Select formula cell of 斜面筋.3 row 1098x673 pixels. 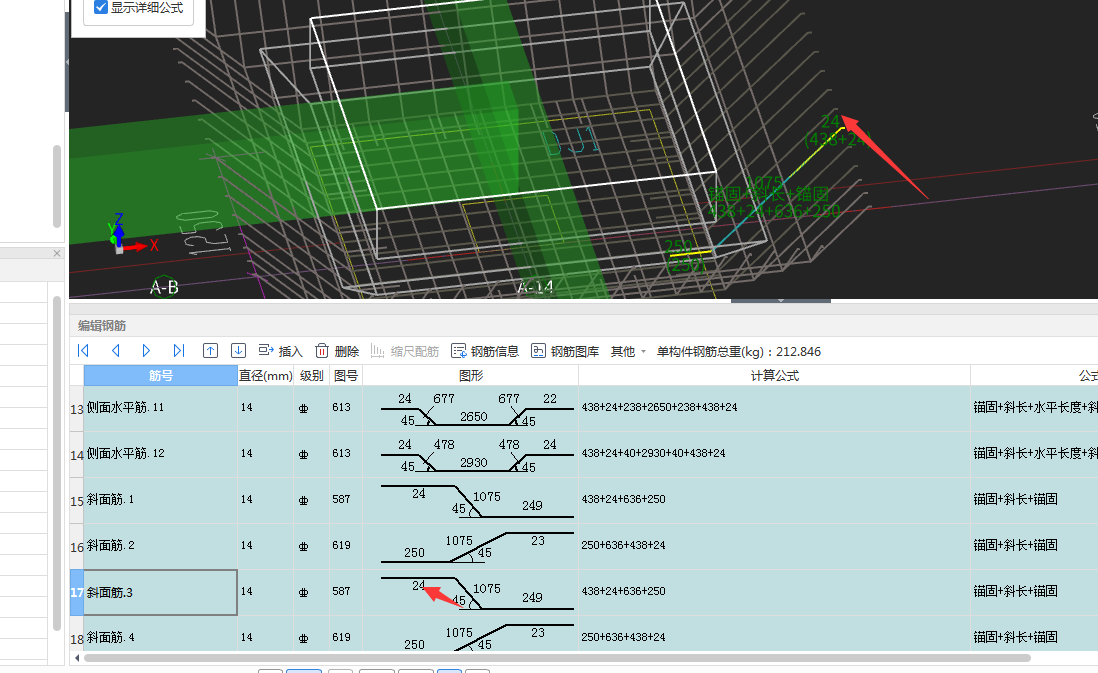[774, 592]
